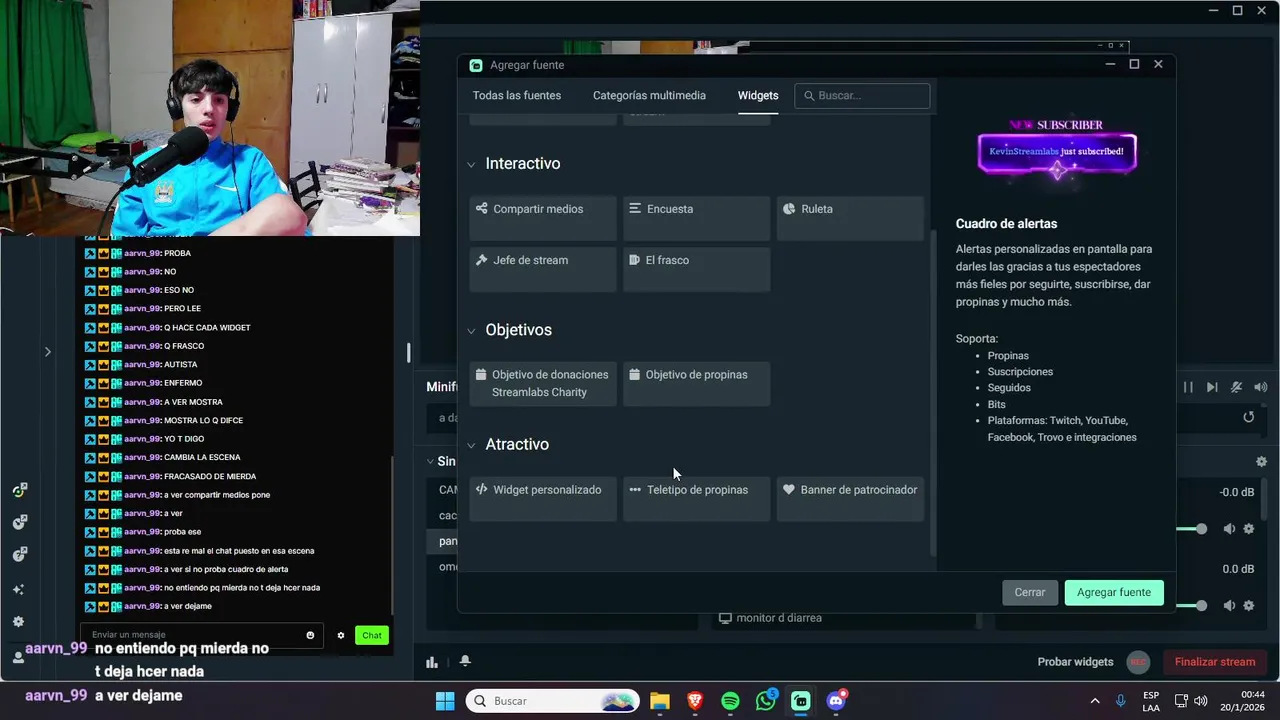This screenshot has width=1280, height=720.
Task: Skip to next in mini feed controls
Action: (1212, 387)
